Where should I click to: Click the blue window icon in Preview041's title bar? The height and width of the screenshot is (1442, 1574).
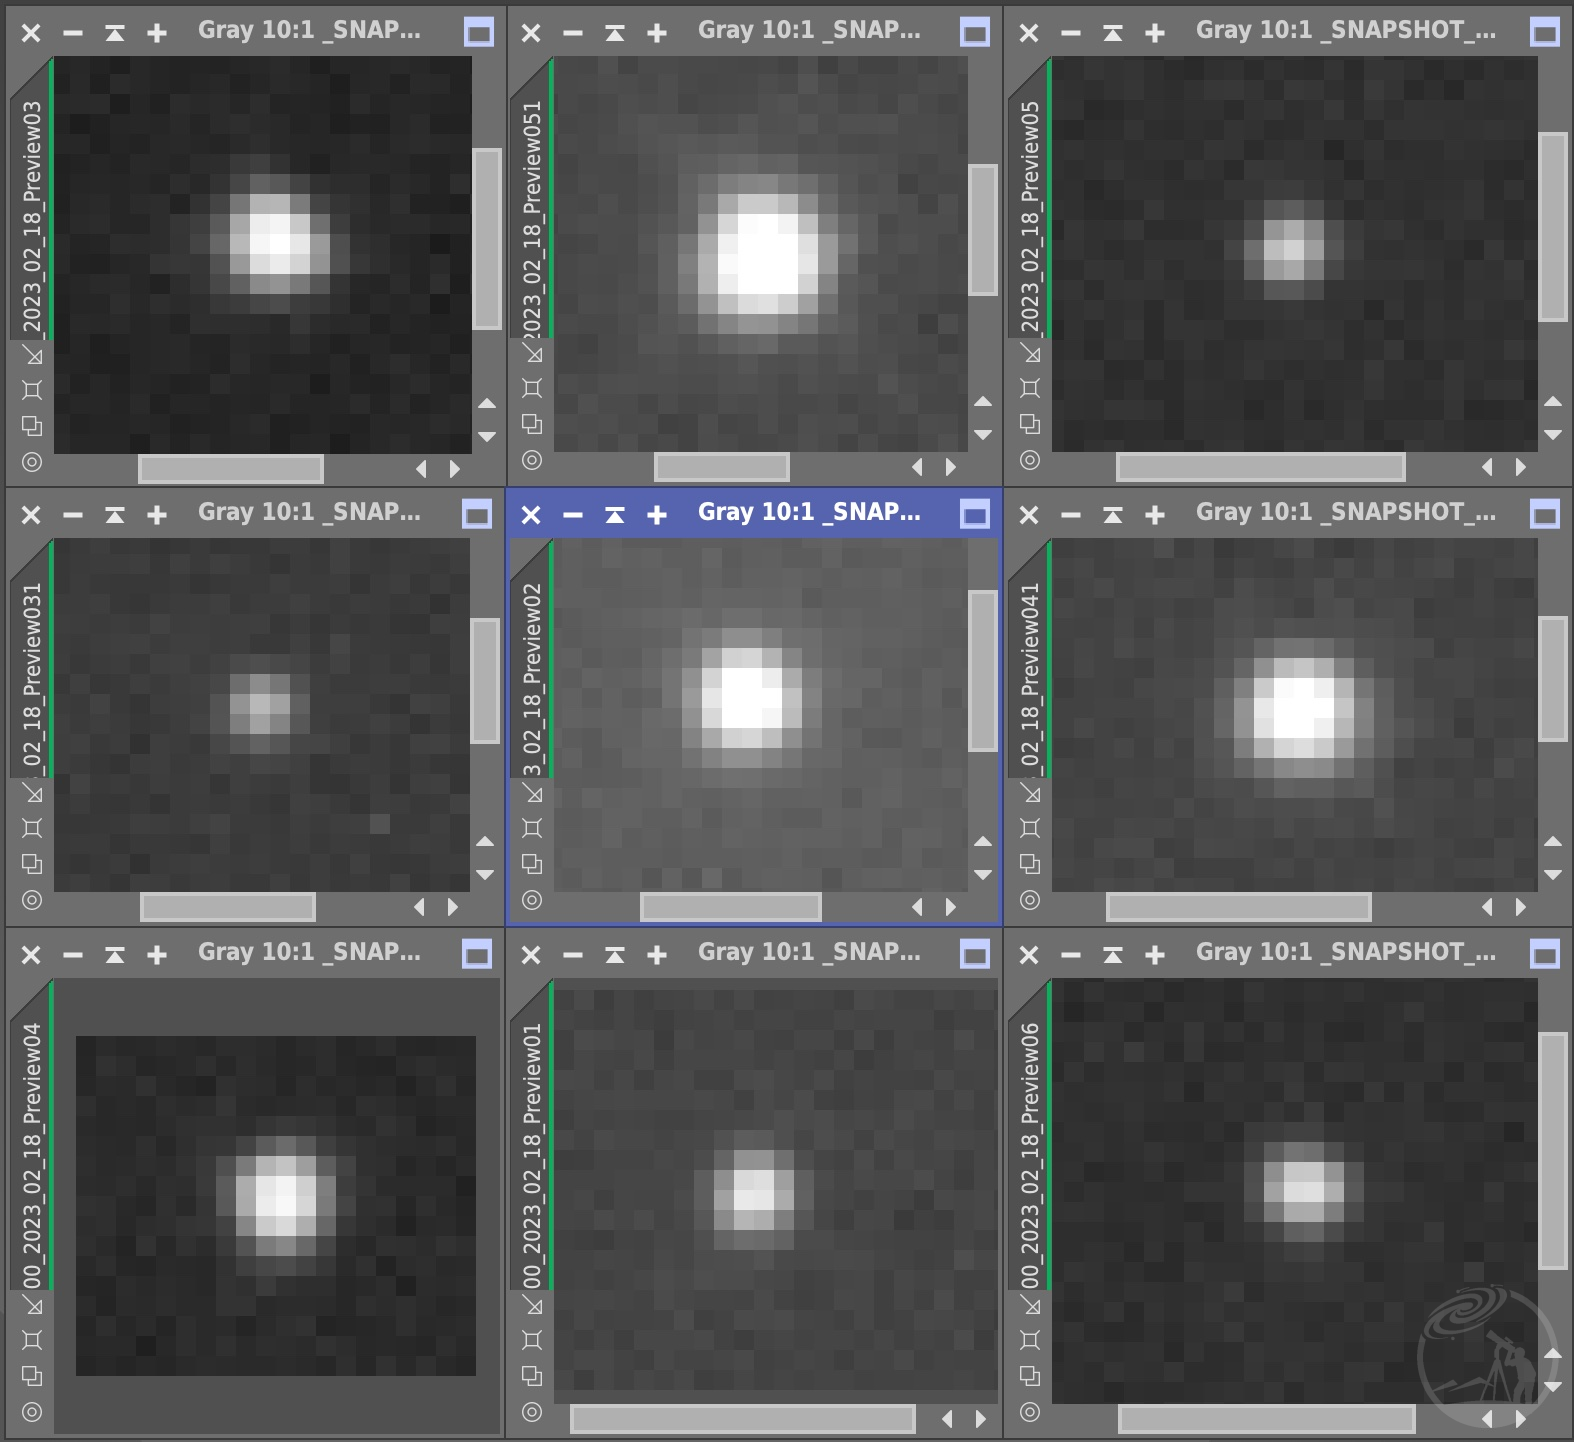pos(1545,514)
